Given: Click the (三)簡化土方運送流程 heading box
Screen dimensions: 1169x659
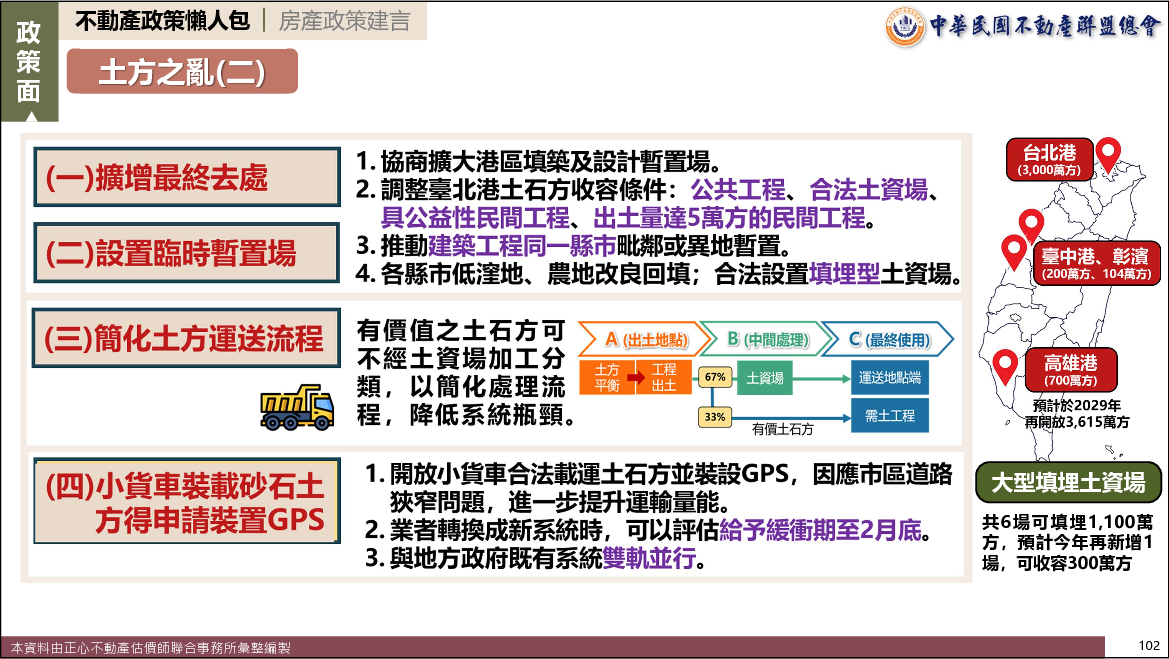Looking at the screenshot, I should coord(184,338).
